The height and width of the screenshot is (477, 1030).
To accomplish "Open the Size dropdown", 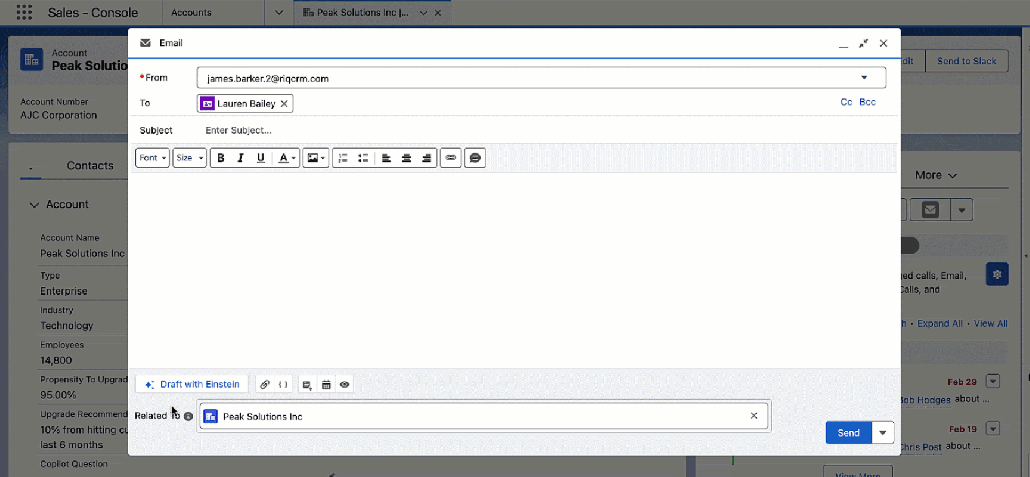I will click(189, 158).
